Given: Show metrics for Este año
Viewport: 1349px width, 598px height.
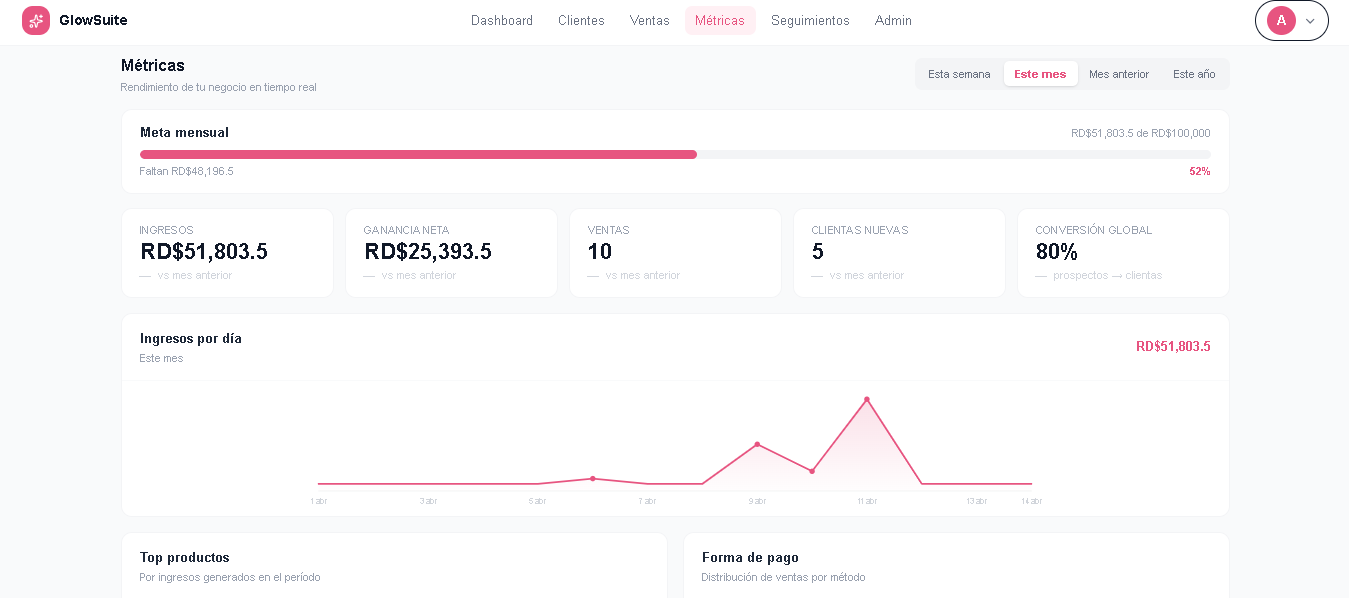Looking at the screenshot, I should click(1194, 74).
